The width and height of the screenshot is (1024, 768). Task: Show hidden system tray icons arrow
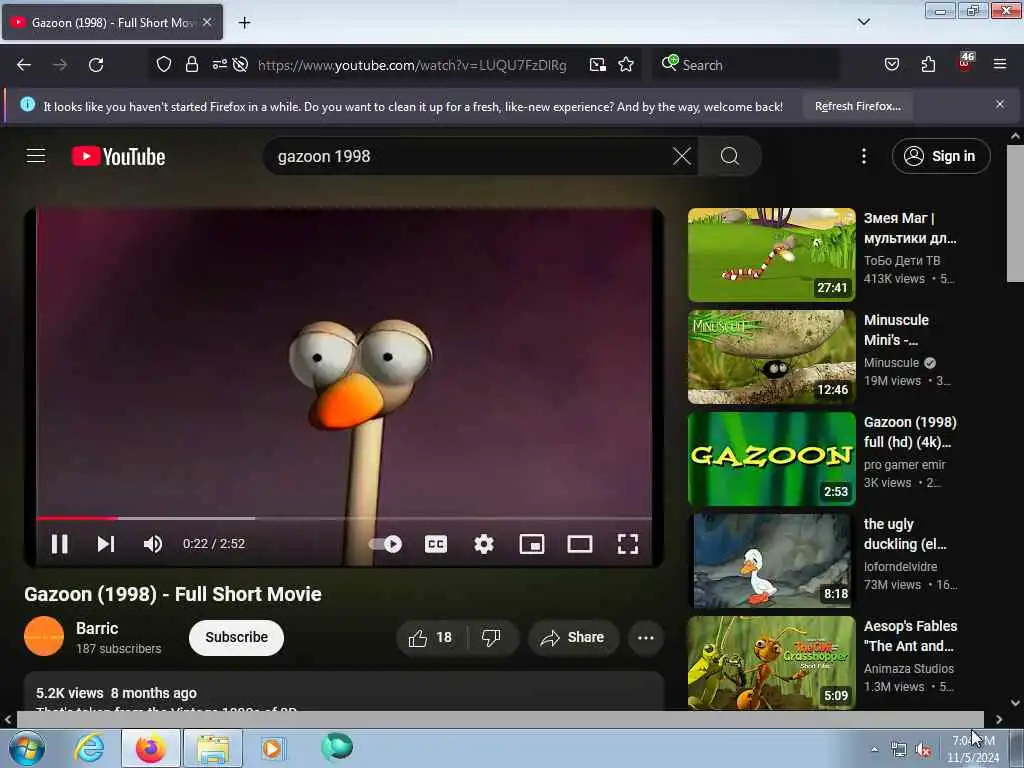point(874,749)
